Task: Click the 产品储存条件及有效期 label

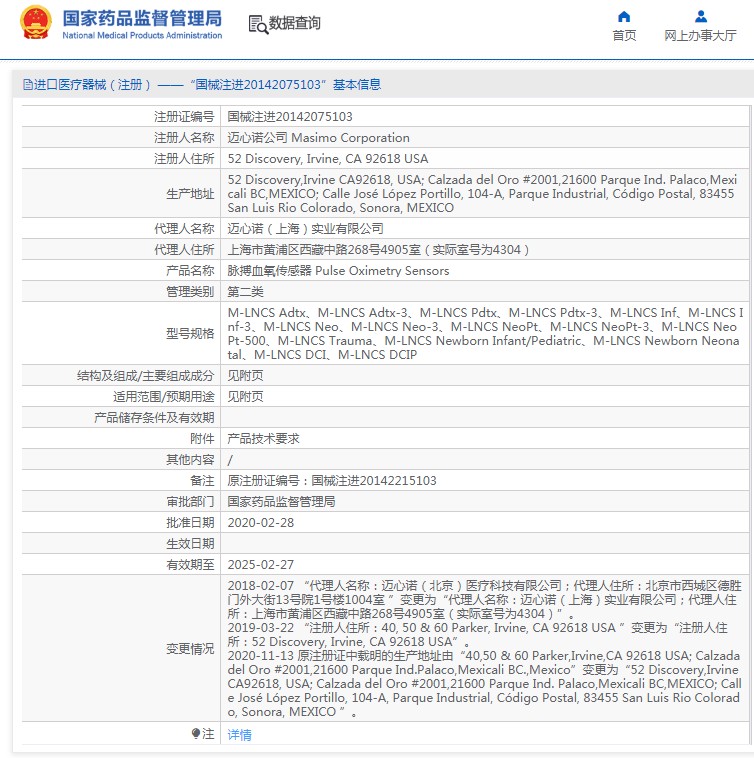Action: (154, 418)
